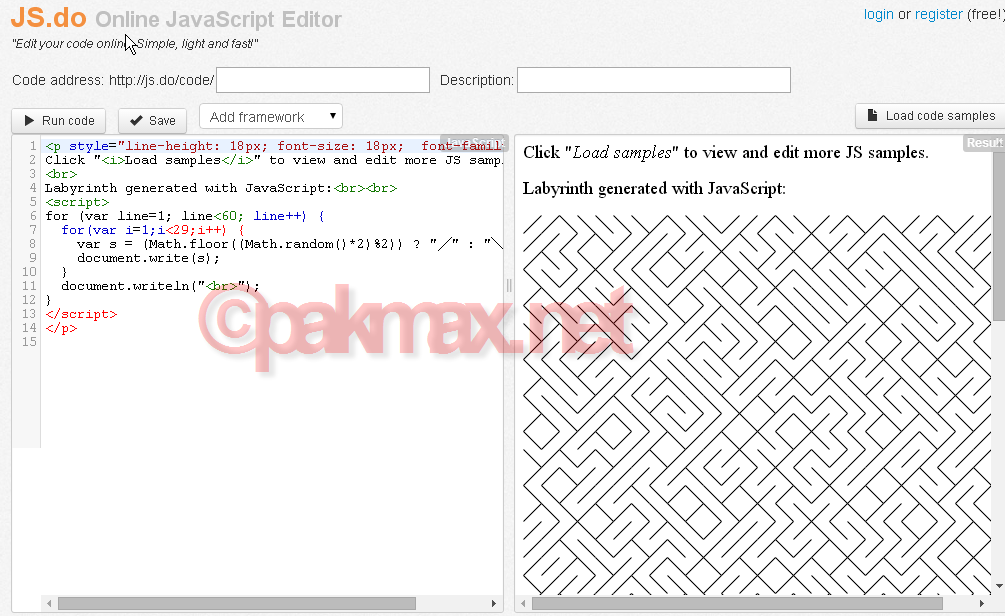Click down arrow of result vertical scrollbar

(999, 586)
